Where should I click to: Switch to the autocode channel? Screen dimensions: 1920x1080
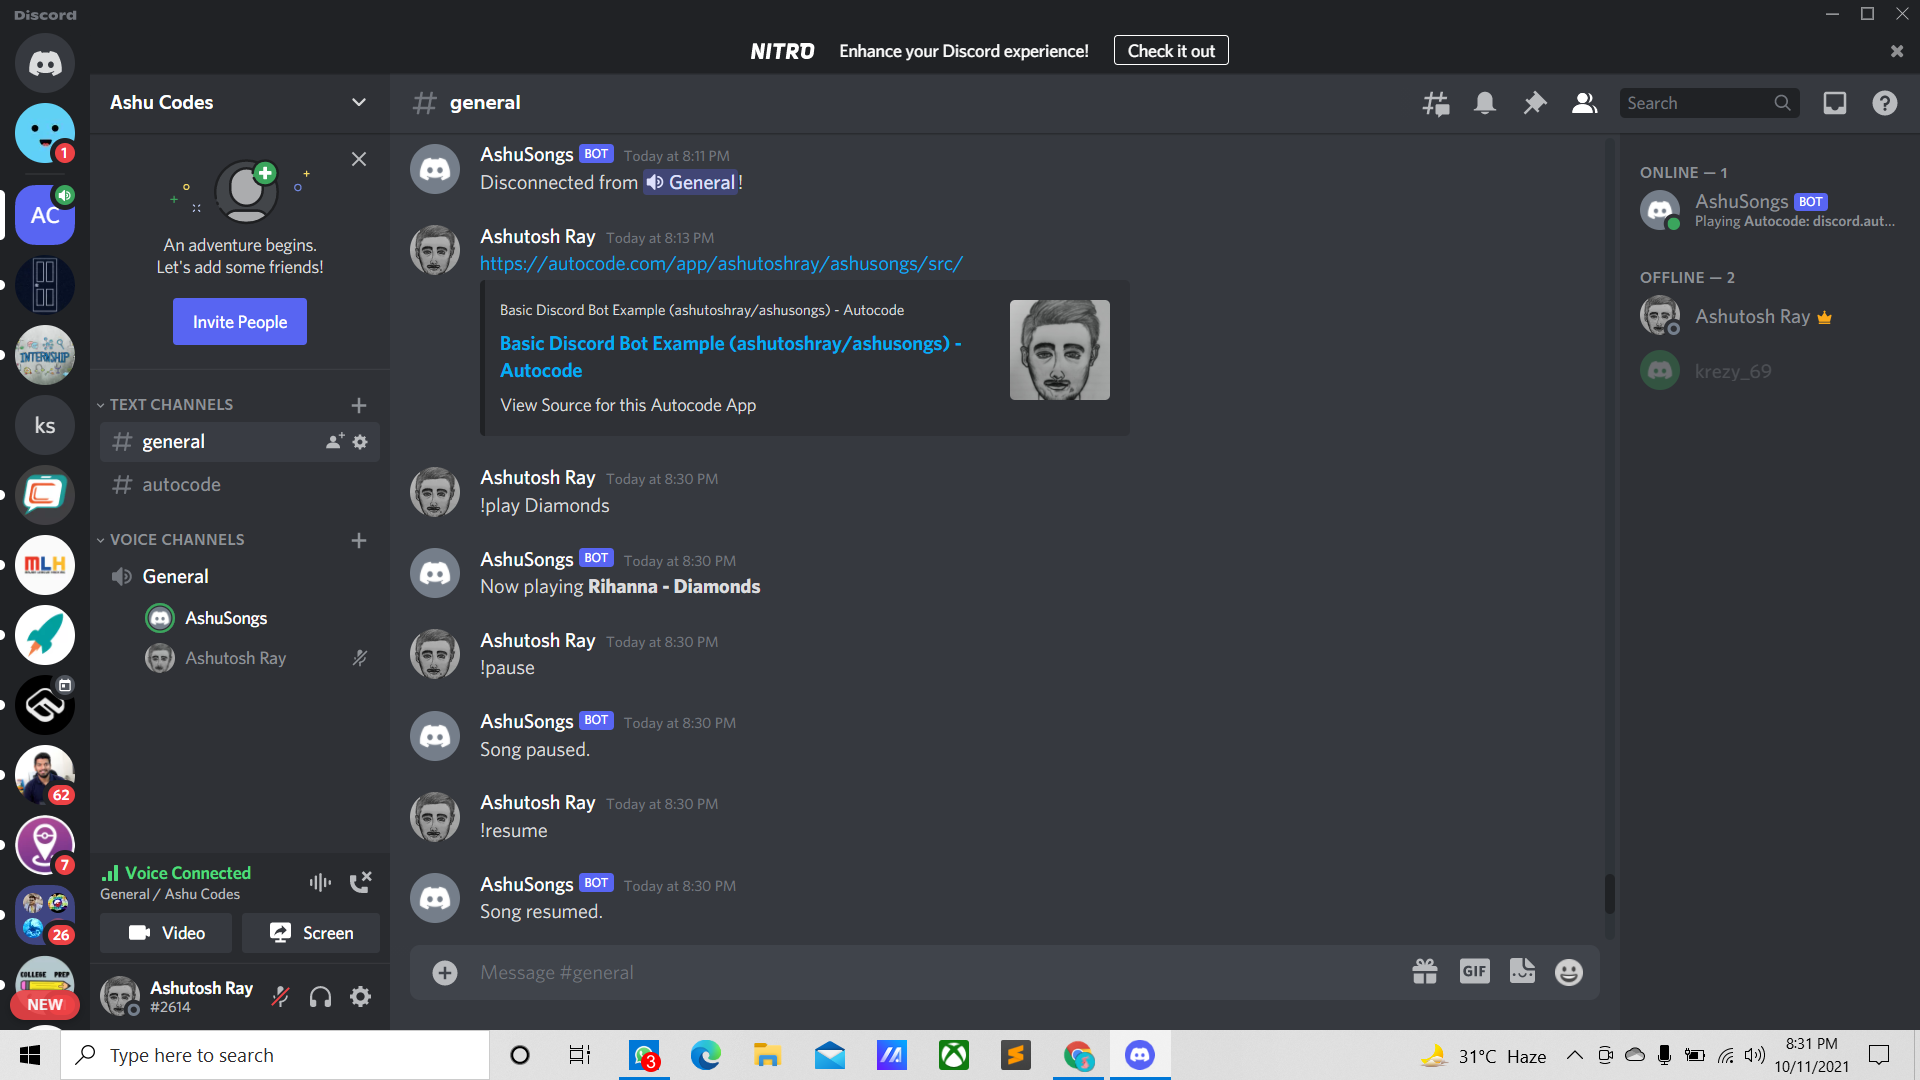point(181,484)
